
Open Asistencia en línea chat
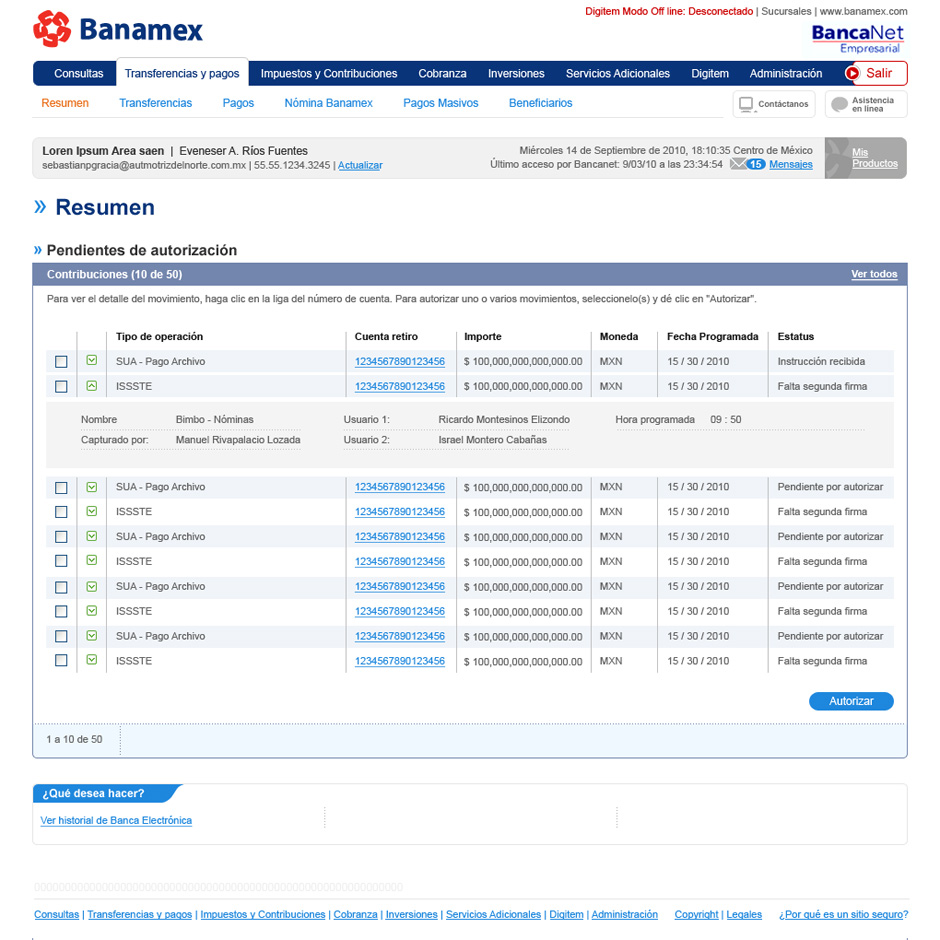click(x=866, y=104)
